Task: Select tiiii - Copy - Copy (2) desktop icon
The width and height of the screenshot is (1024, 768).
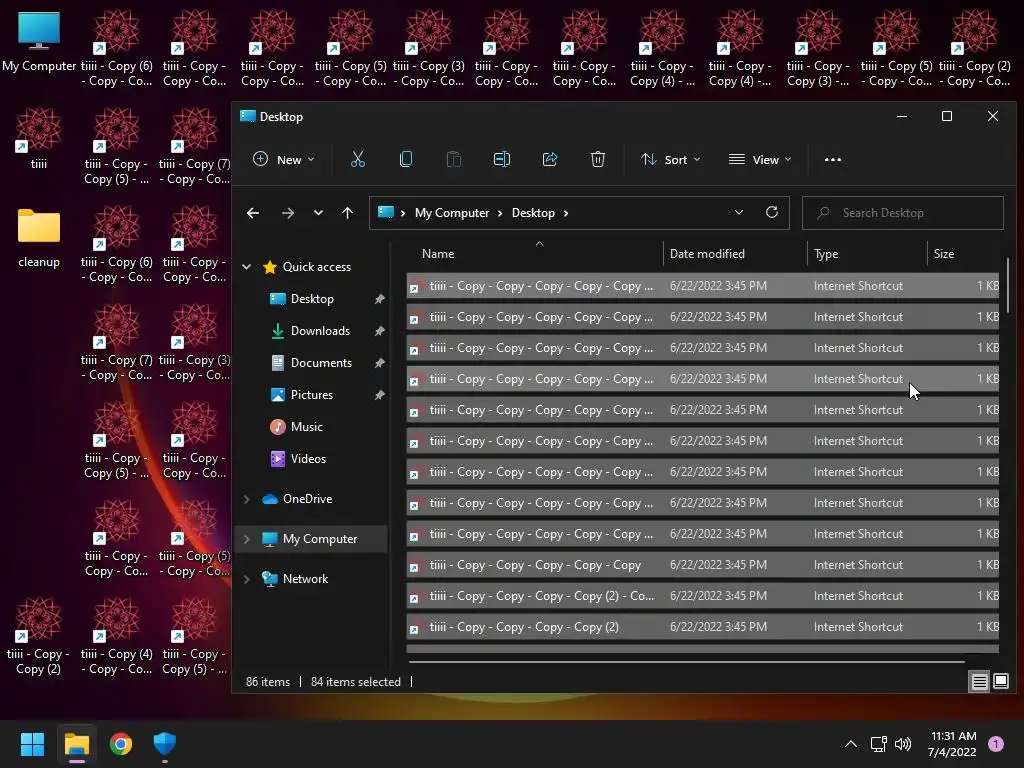Action: pyautogui.click(x=39, y=637)
